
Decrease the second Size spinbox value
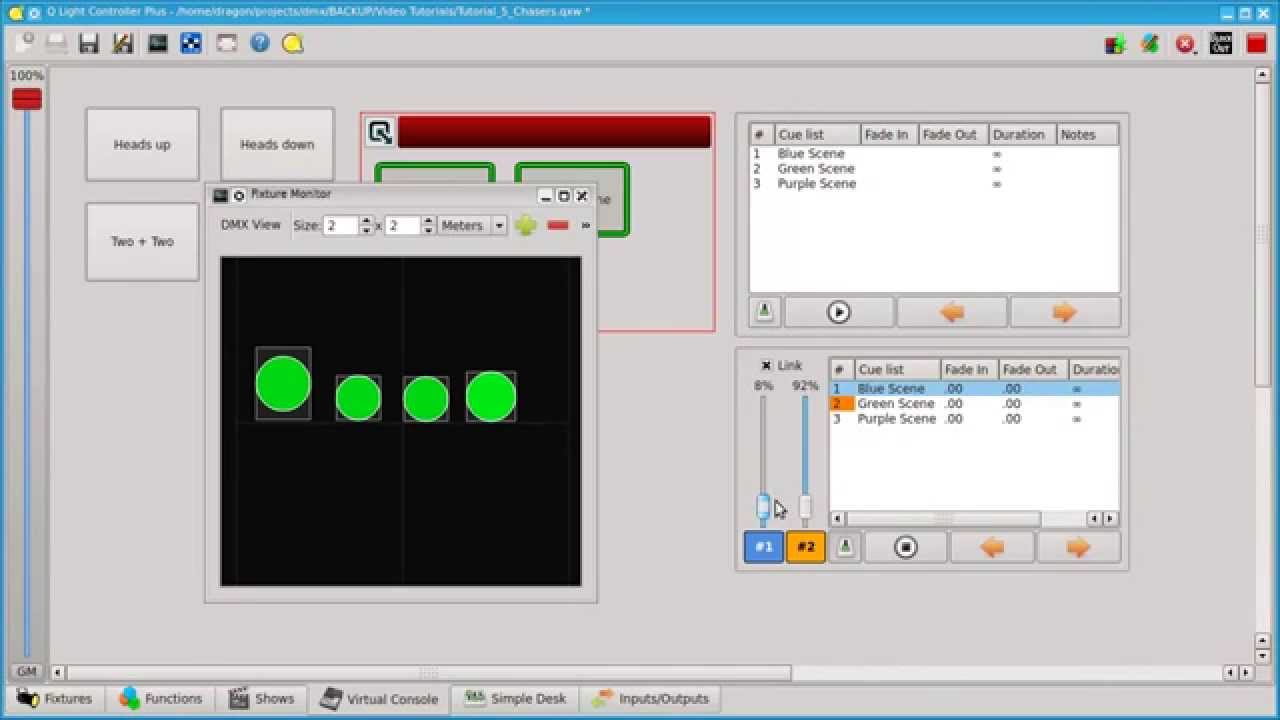(428, 231)
